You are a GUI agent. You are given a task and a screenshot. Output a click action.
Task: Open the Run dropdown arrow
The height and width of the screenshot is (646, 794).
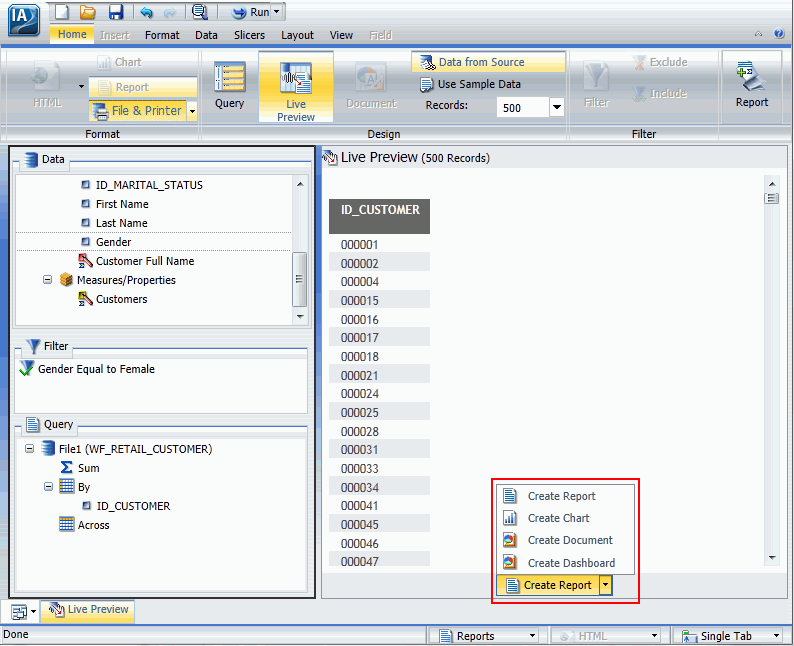(276, 12)
